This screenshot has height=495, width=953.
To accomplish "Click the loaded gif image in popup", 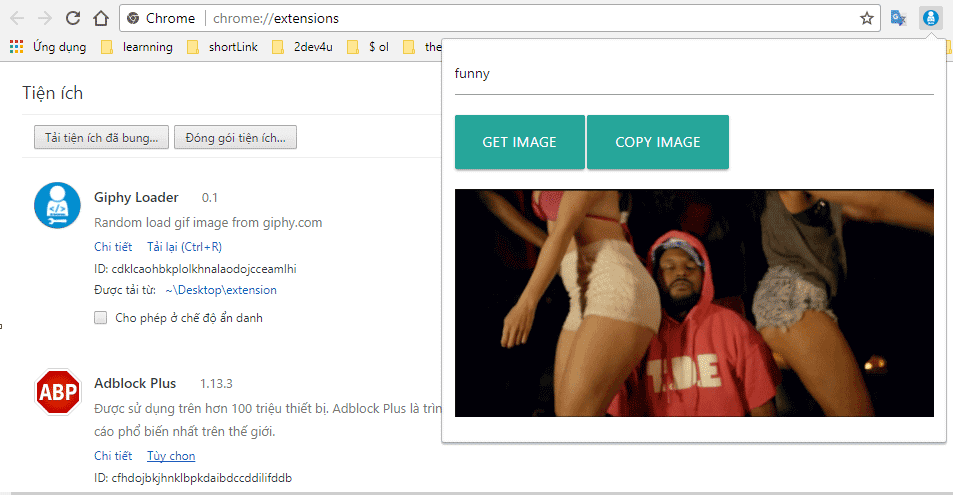I will click(x=694, y=303).
